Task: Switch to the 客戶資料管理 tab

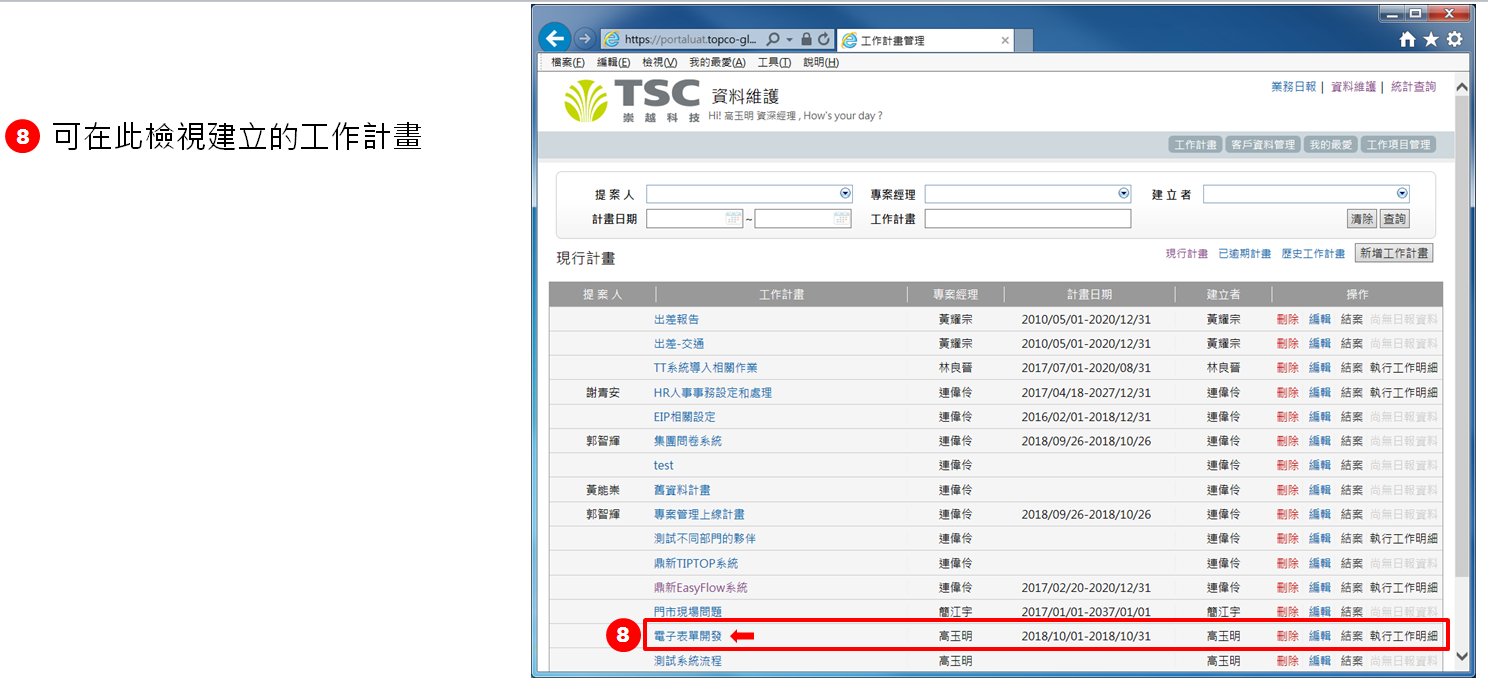Action: click(1263, 145)
